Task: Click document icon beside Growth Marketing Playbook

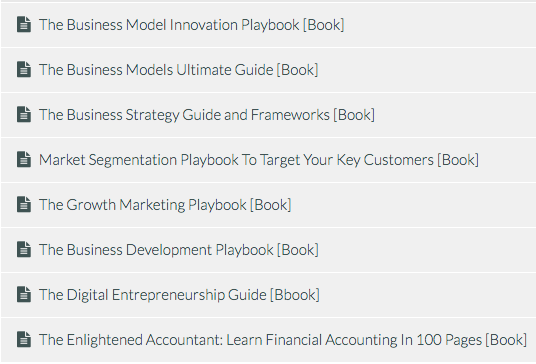Action: (x=24, y=204)
